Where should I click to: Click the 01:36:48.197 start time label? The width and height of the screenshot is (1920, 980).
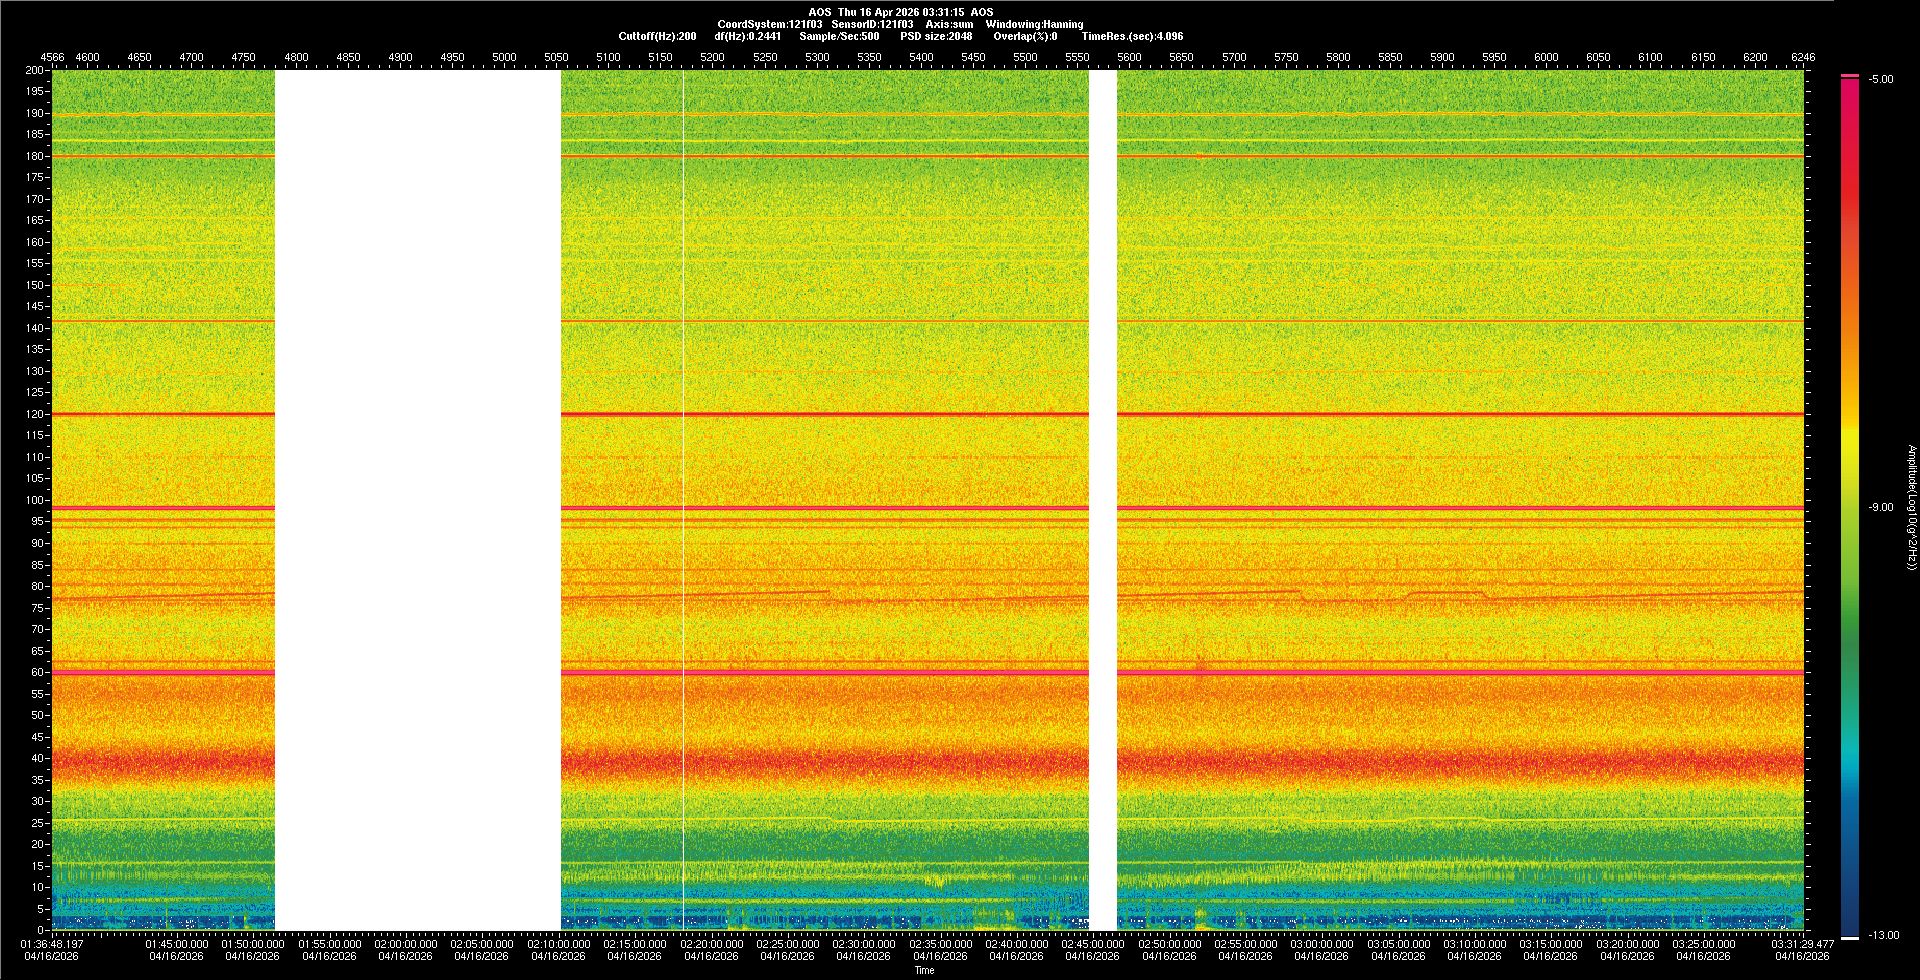[x=52, y=943]
